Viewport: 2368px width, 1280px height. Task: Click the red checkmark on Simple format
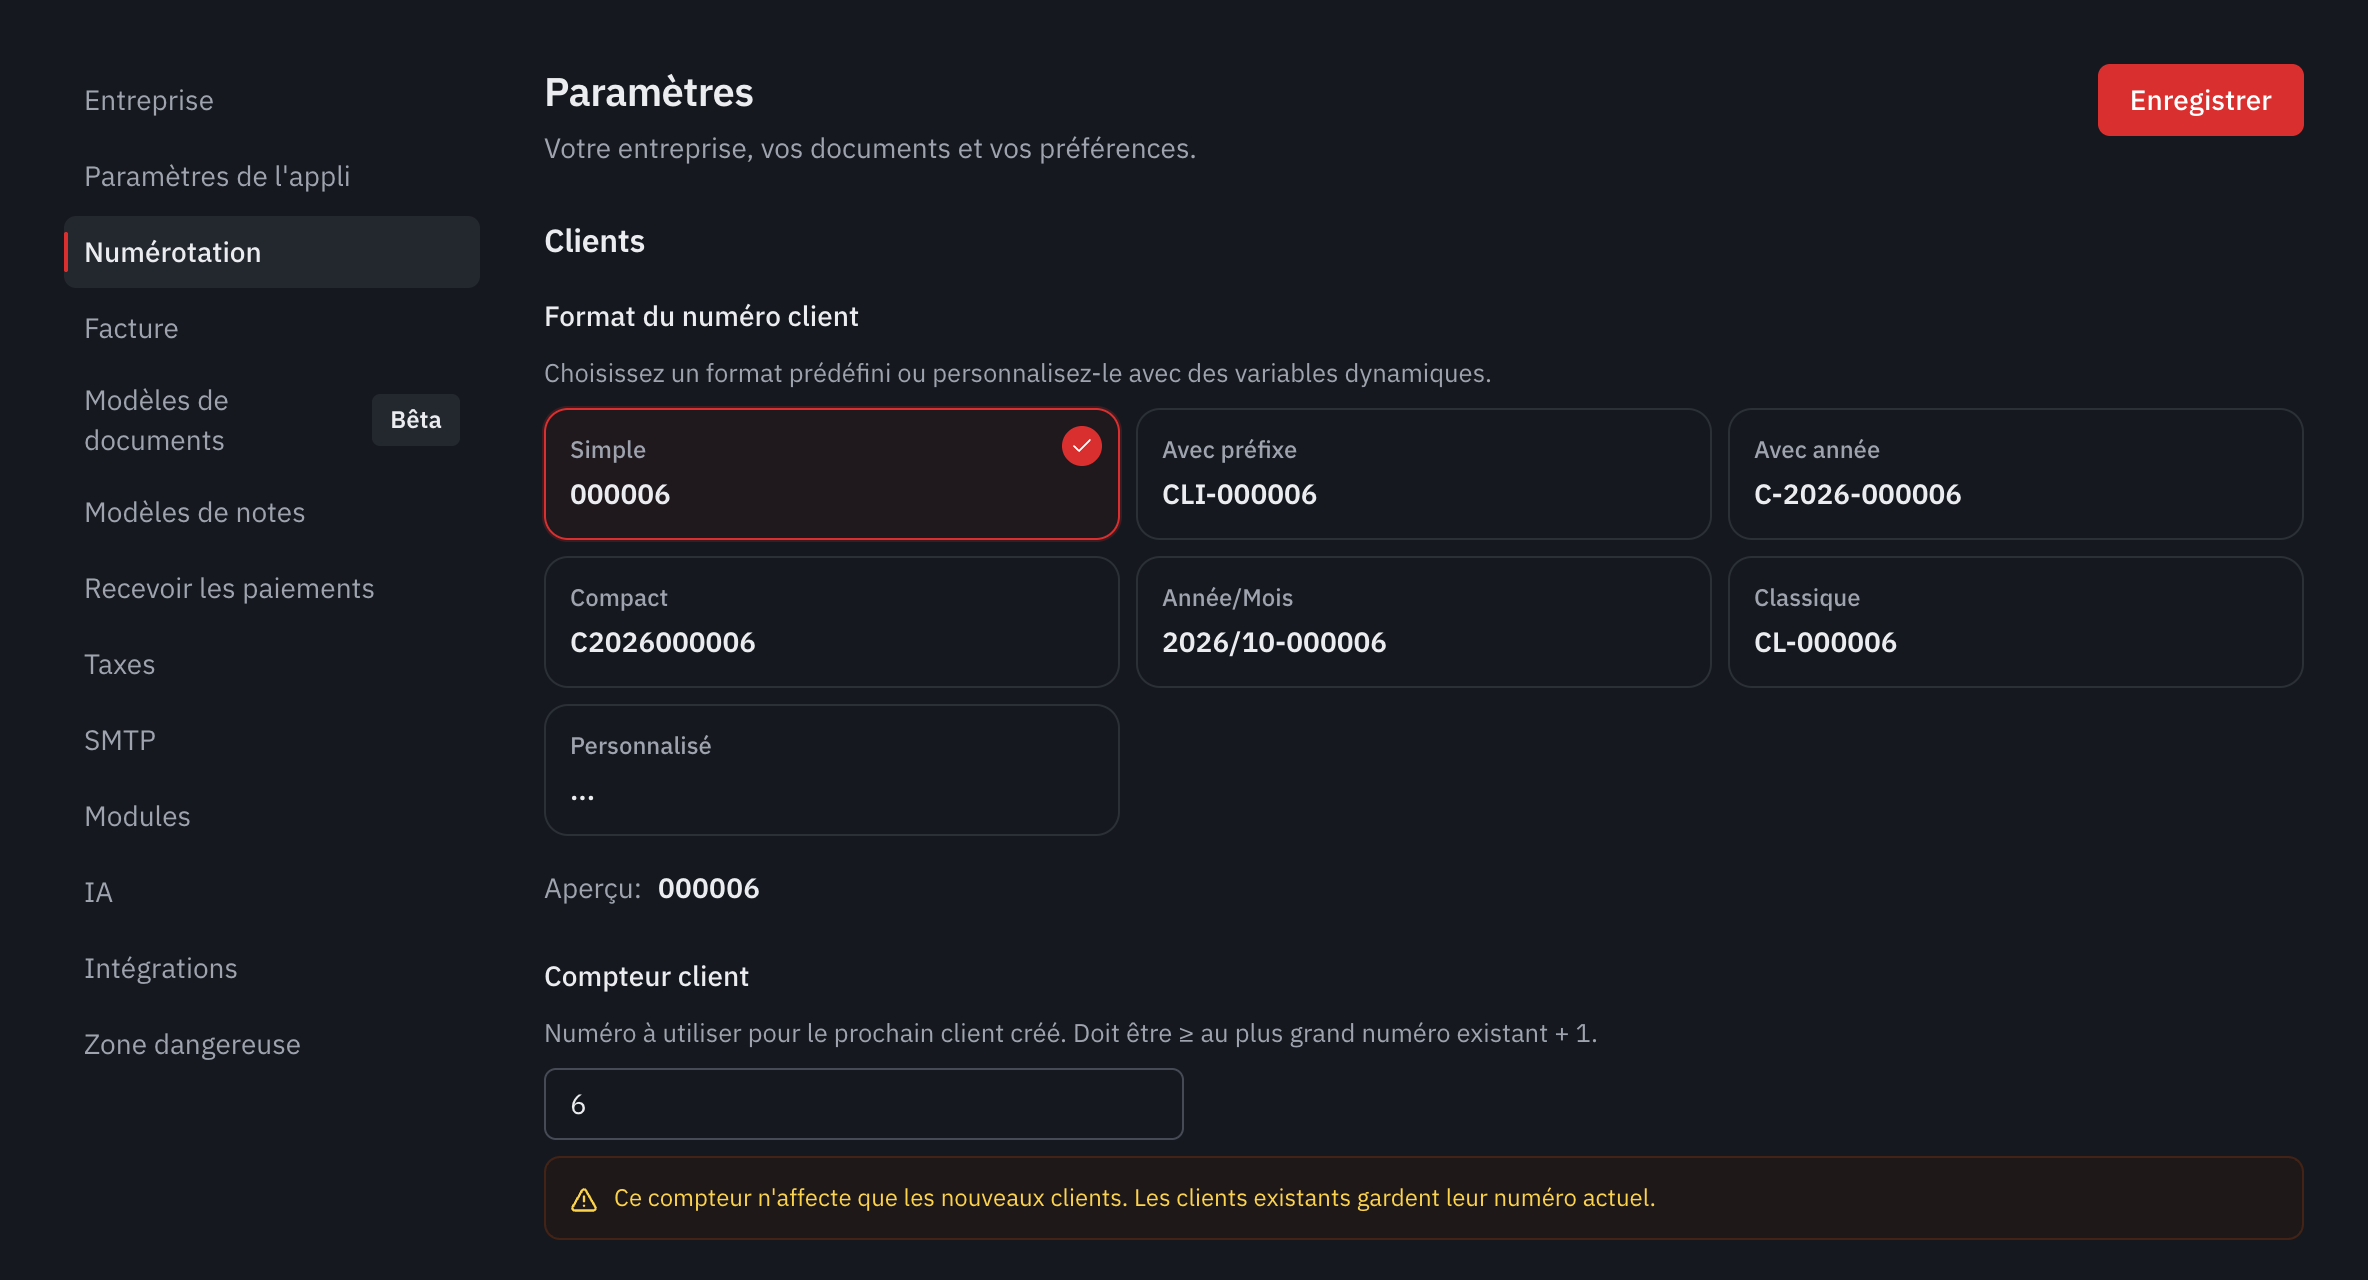[x=1081, y=446]
